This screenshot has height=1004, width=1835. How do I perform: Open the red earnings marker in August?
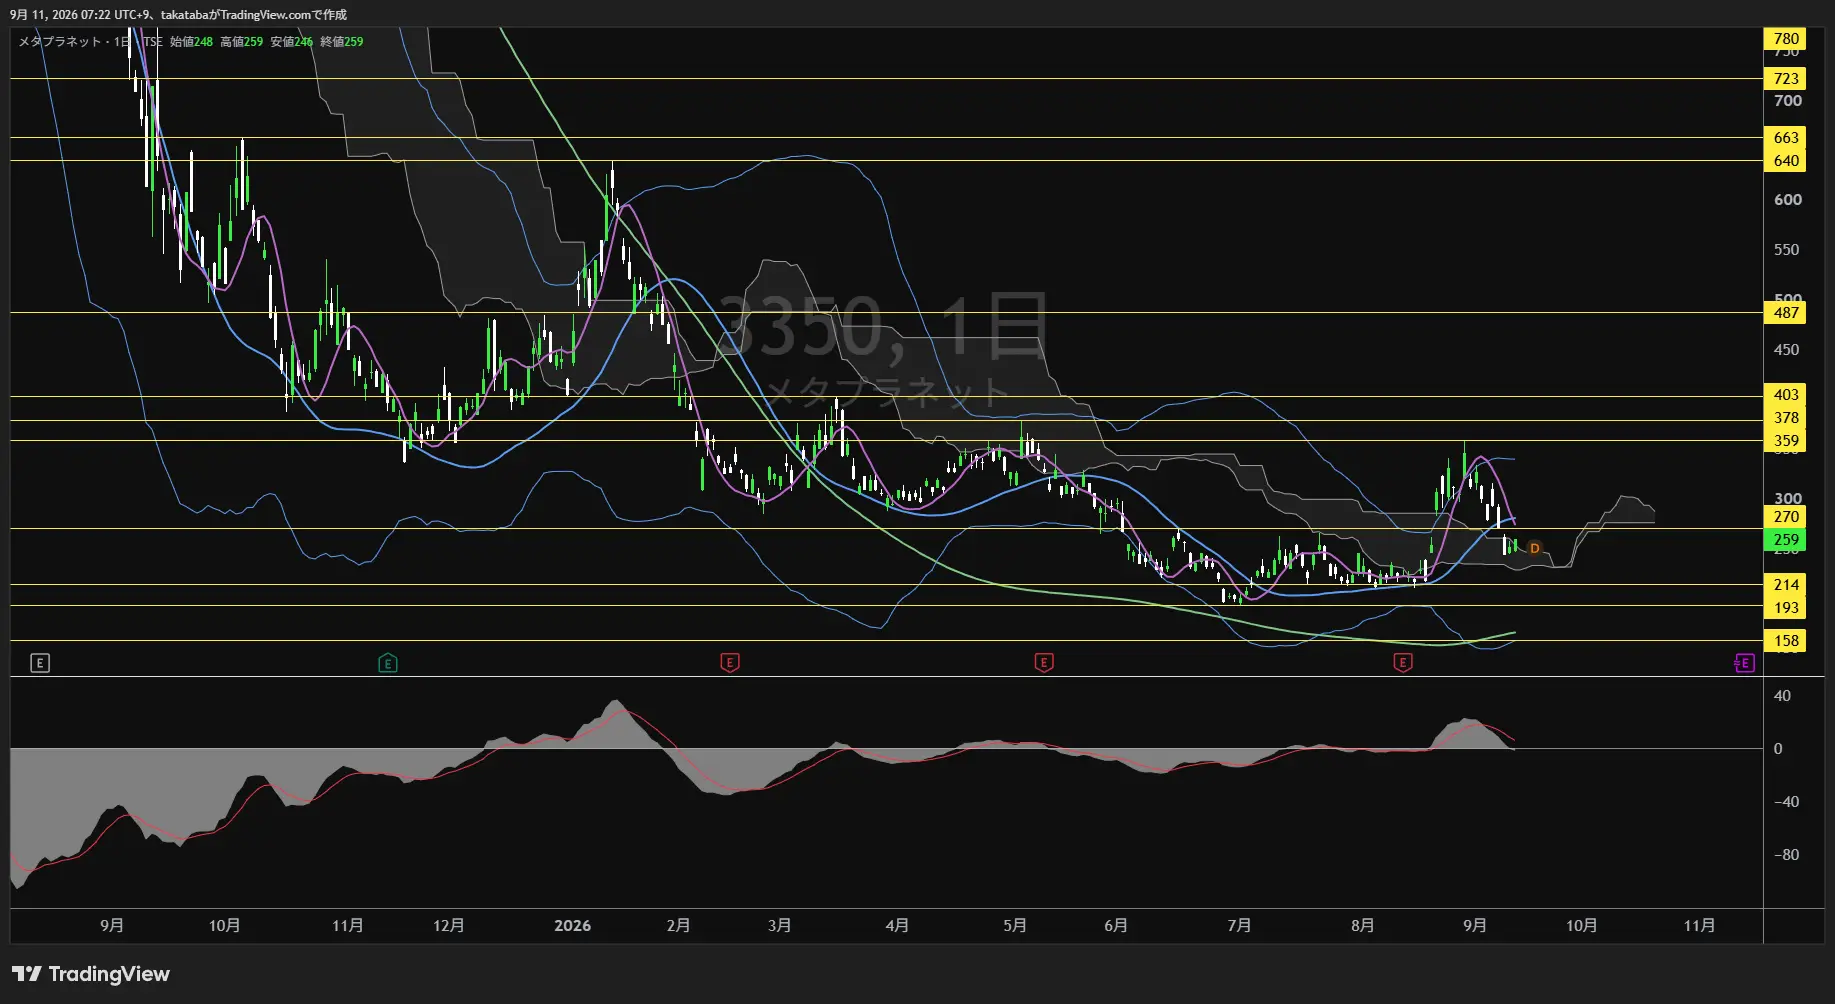[1403, 663]
